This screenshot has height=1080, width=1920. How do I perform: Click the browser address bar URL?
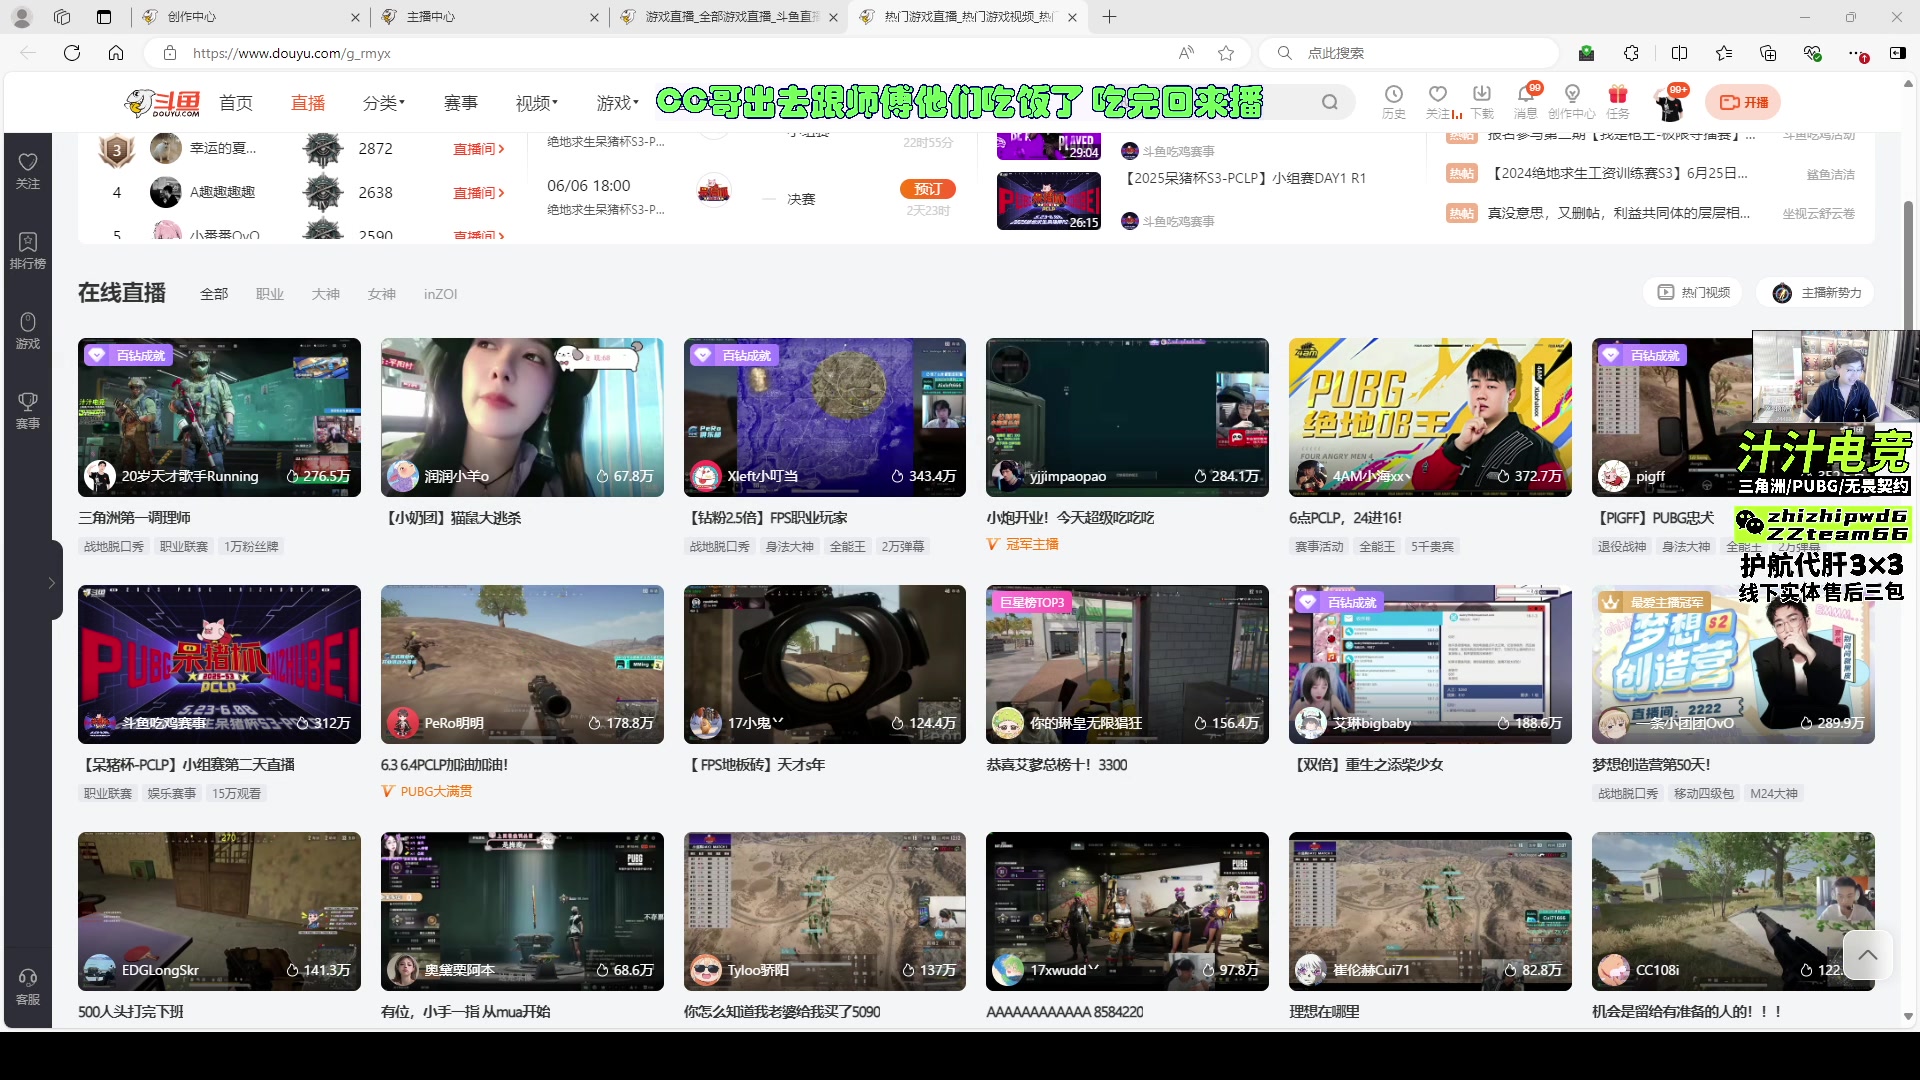[291, 53]
